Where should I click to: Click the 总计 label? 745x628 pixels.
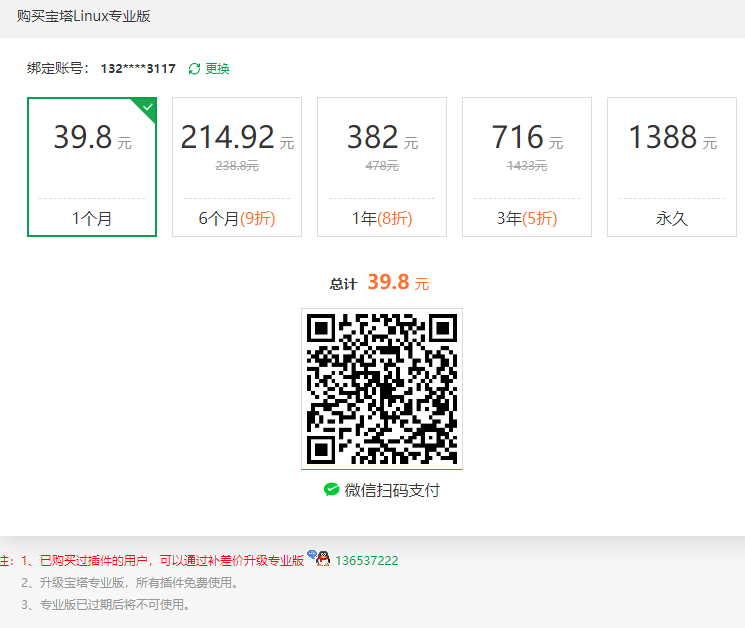(343, 284)
